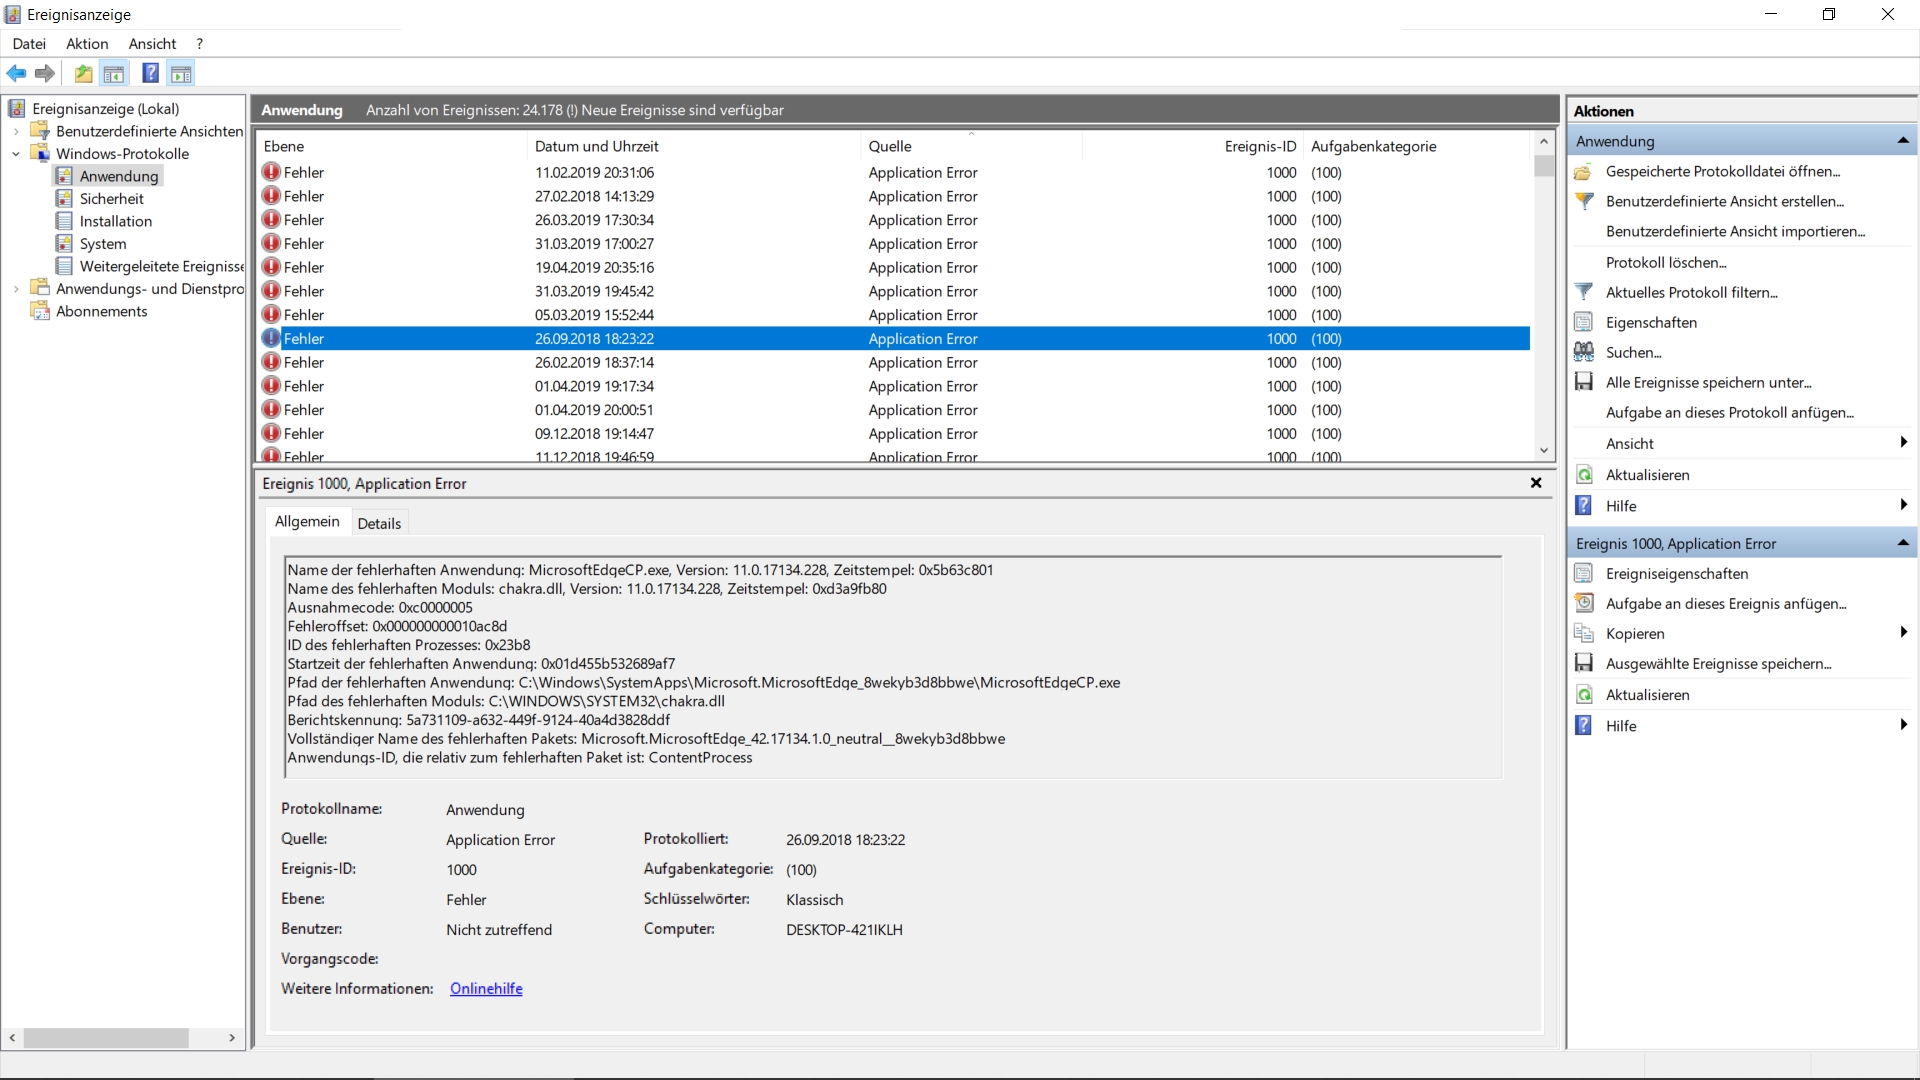The image size is (1920, 1080).
Task: Open the Aktion menu
Action: tap(87, 44)
